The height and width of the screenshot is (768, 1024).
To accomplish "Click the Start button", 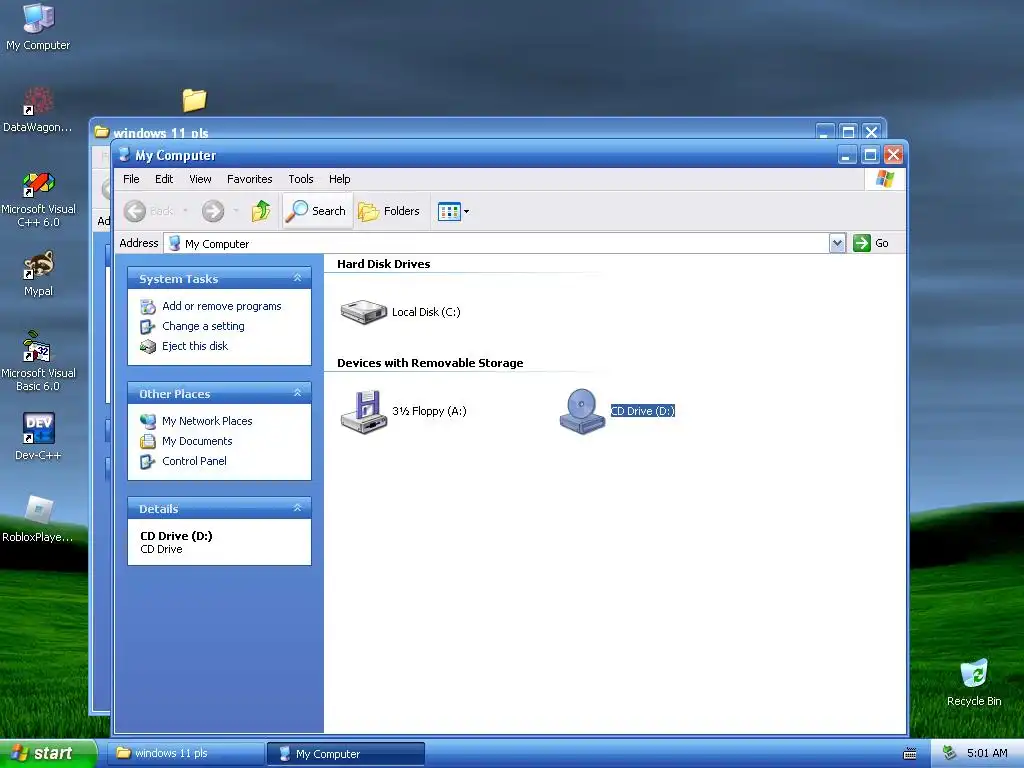I will [x=46, y=753].
